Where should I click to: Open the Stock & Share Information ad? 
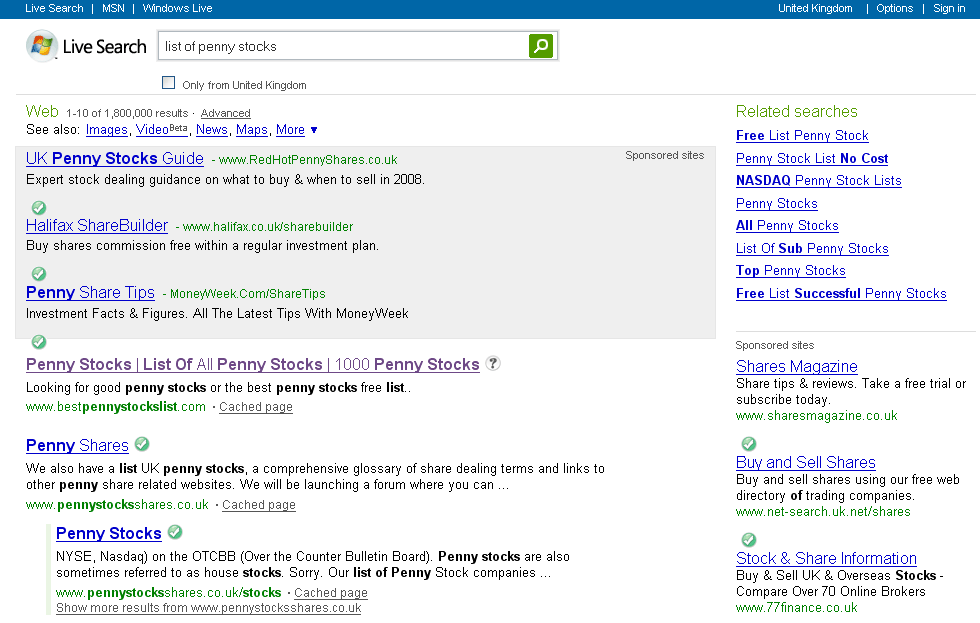point(826,559)
